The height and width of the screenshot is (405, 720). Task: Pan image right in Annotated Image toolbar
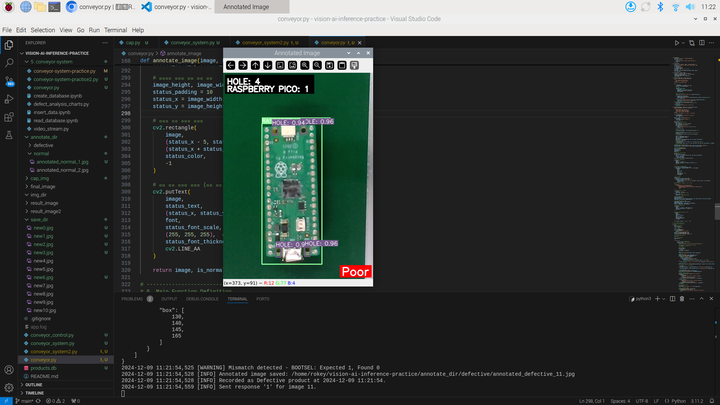click(243, 66)
